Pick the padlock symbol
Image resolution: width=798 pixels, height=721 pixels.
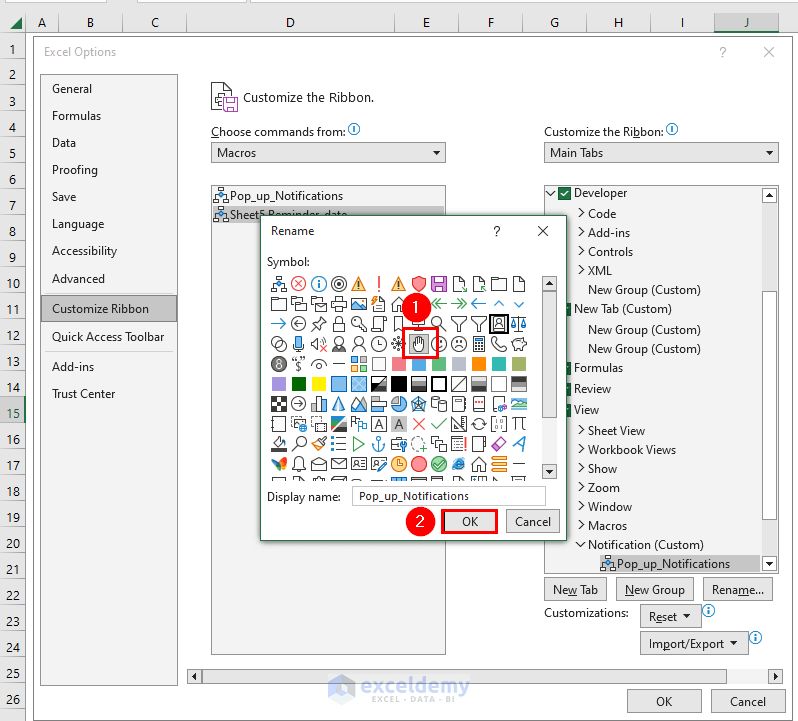point(338,324)
